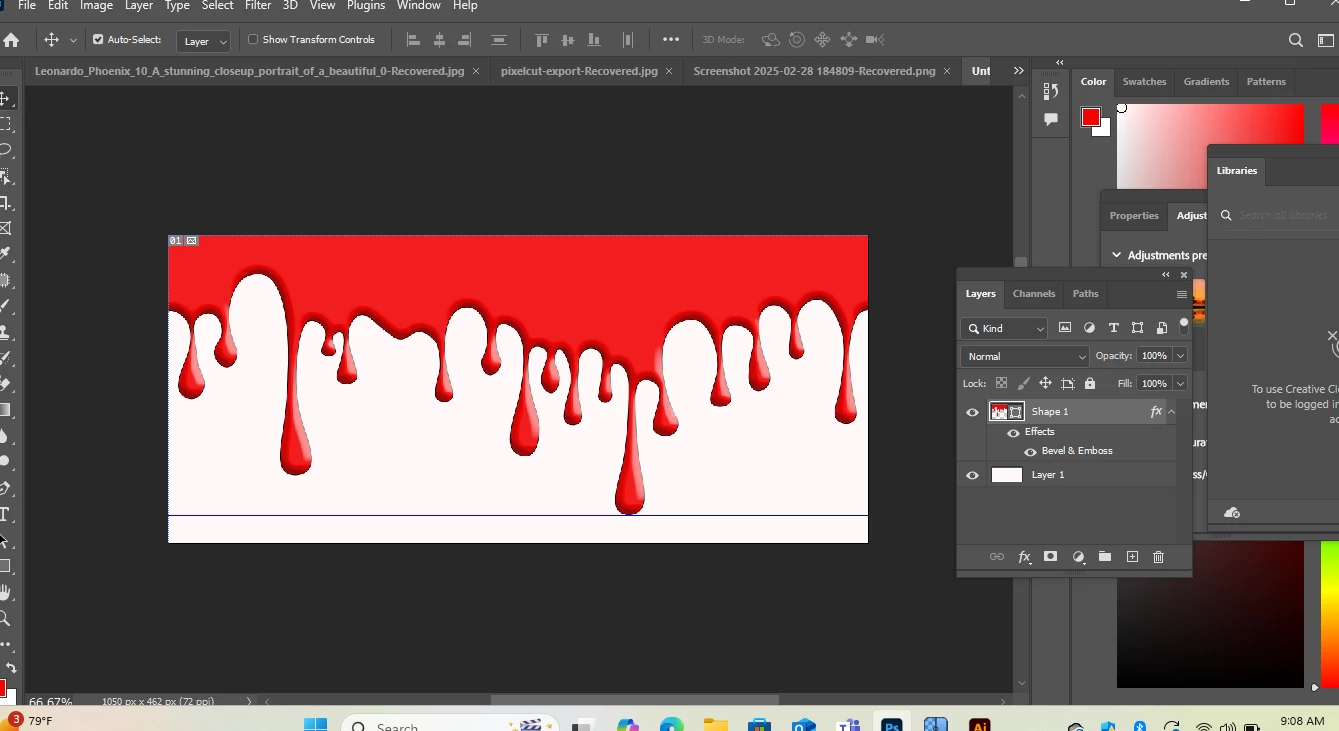The image size is (1339, 731).
Task: Click the Align bottom edges icon
Action: 594,40
